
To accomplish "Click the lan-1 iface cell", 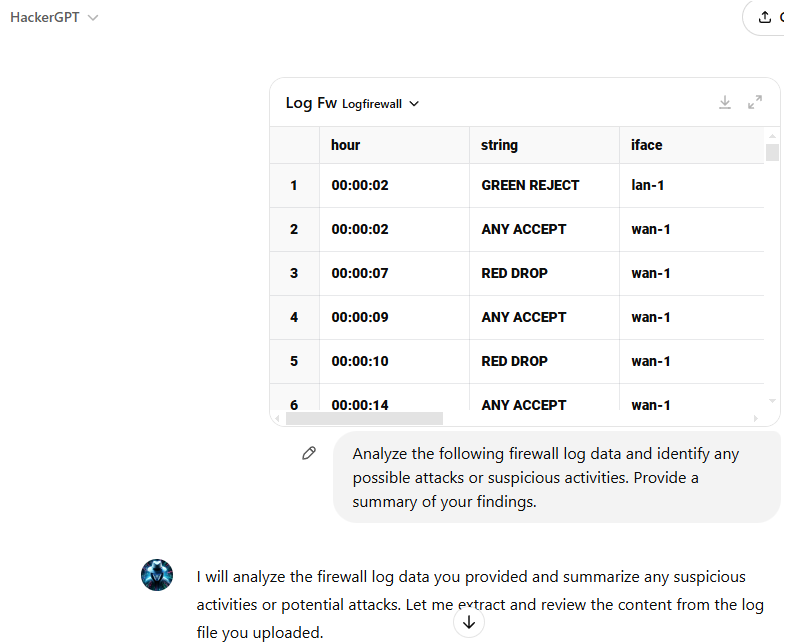I will click(x=692, y=185).
